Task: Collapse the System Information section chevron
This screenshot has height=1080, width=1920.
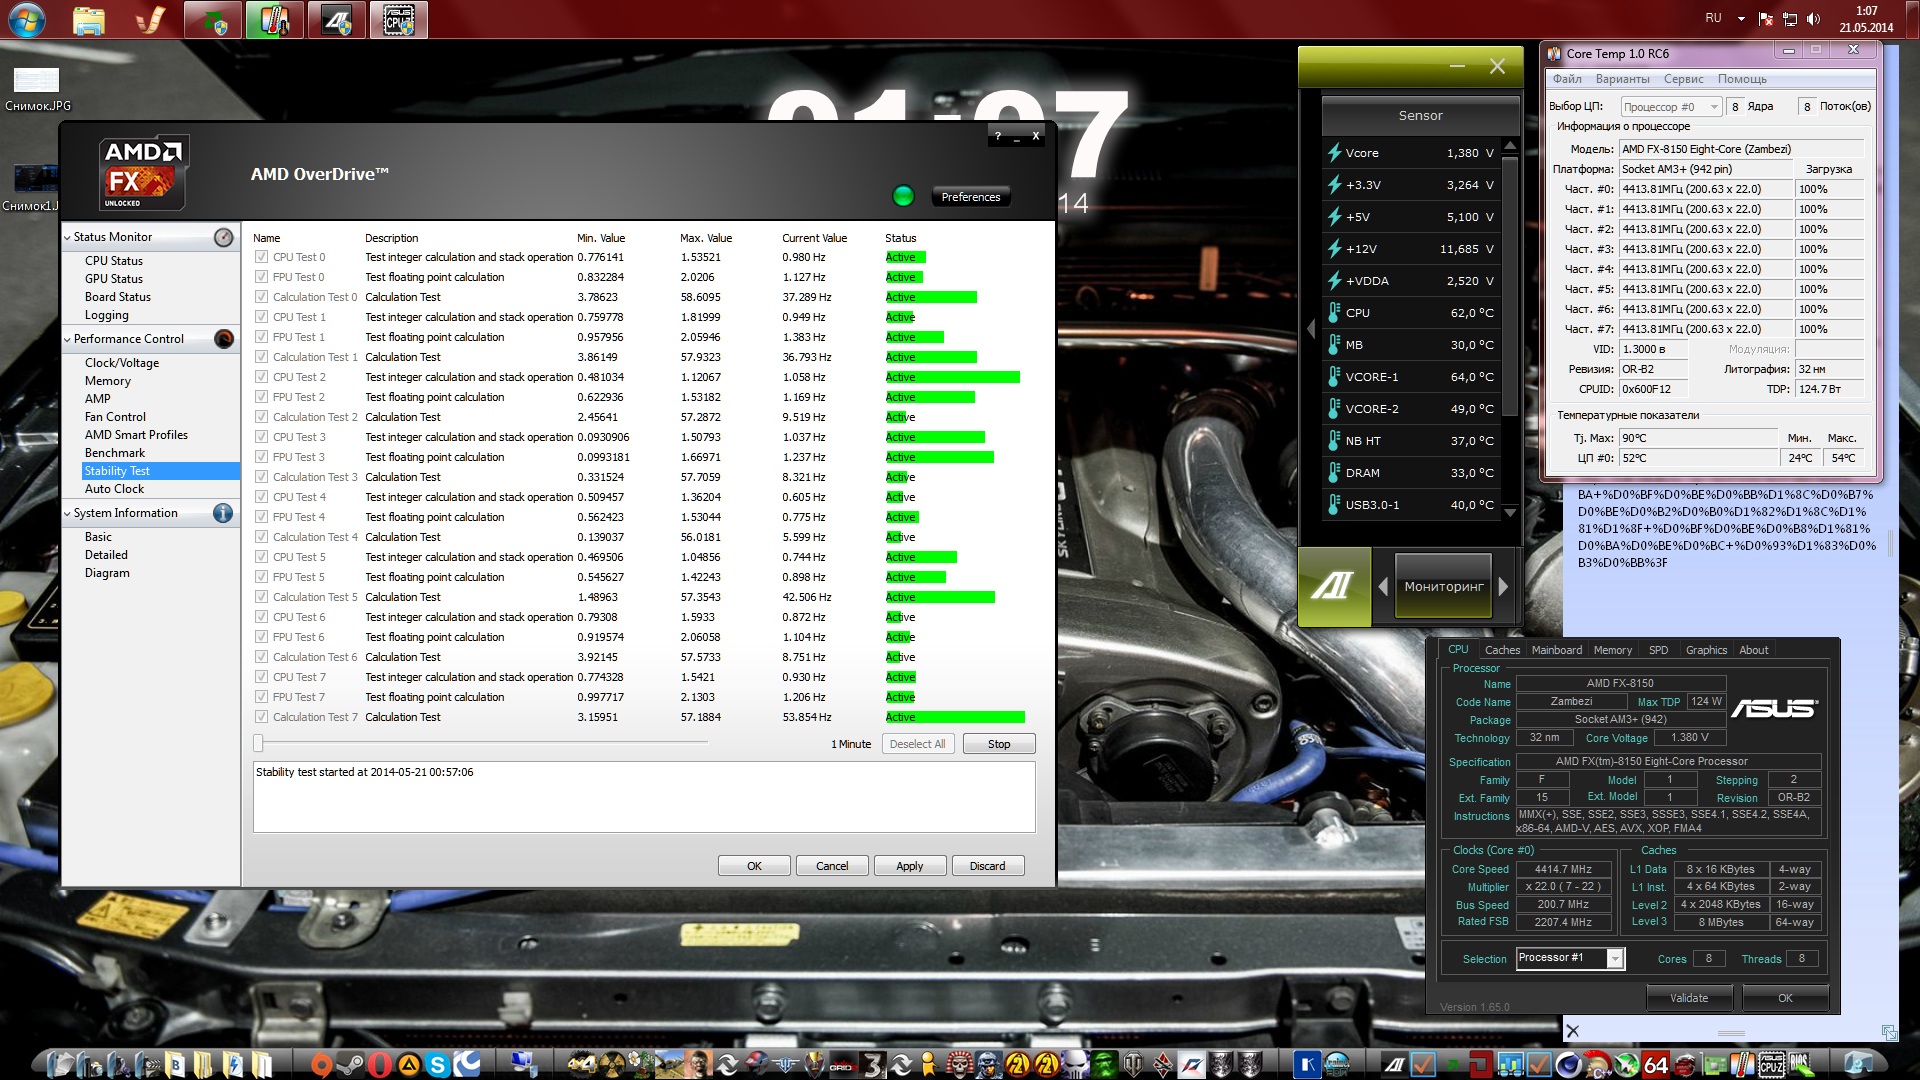Action: pyautogui.click(x=67, y=514)
